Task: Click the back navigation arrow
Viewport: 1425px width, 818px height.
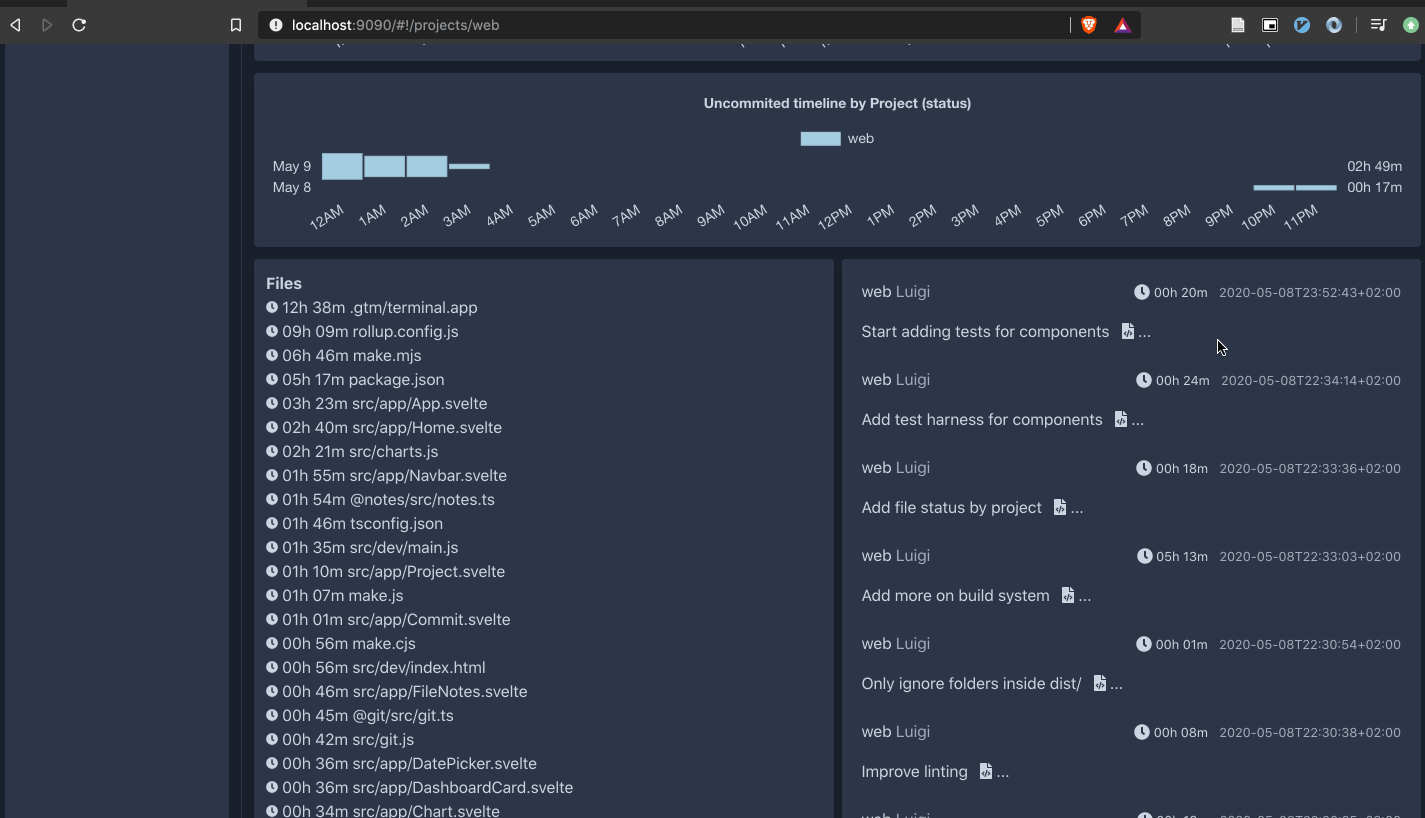Action: coord(15,24)
